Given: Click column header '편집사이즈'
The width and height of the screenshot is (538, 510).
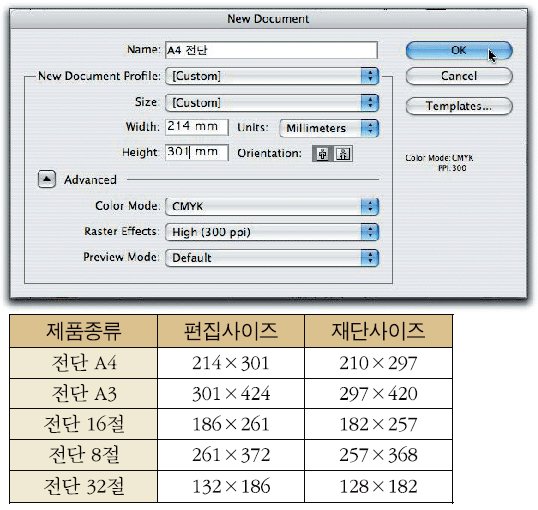Looking at the screenshot, I should (x=231, y=331).
